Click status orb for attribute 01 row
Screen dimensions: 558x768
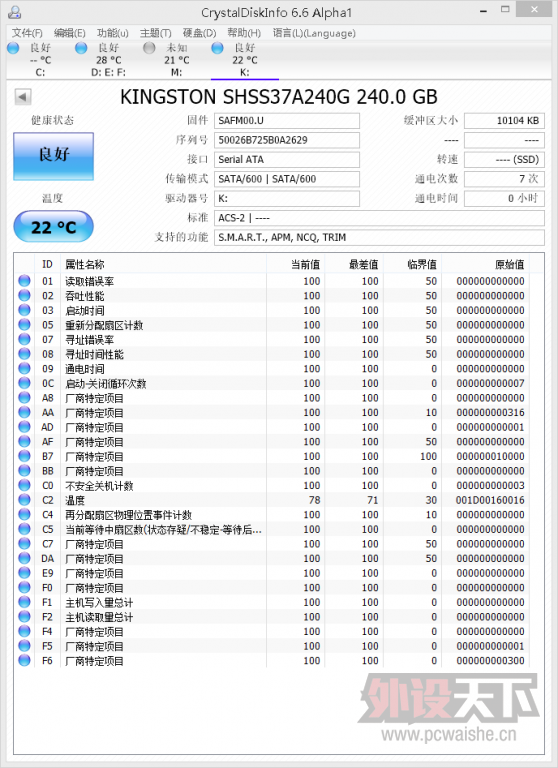pos(24,281)
